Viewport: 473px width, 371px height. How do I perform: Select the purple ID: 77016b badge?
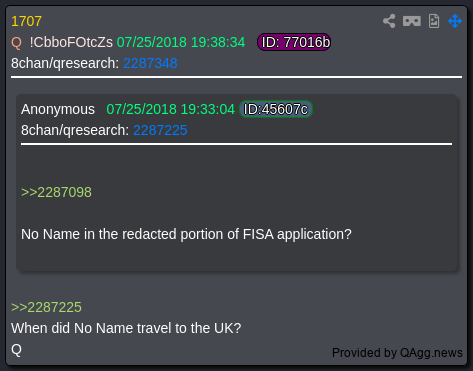(x=294, y=42)
